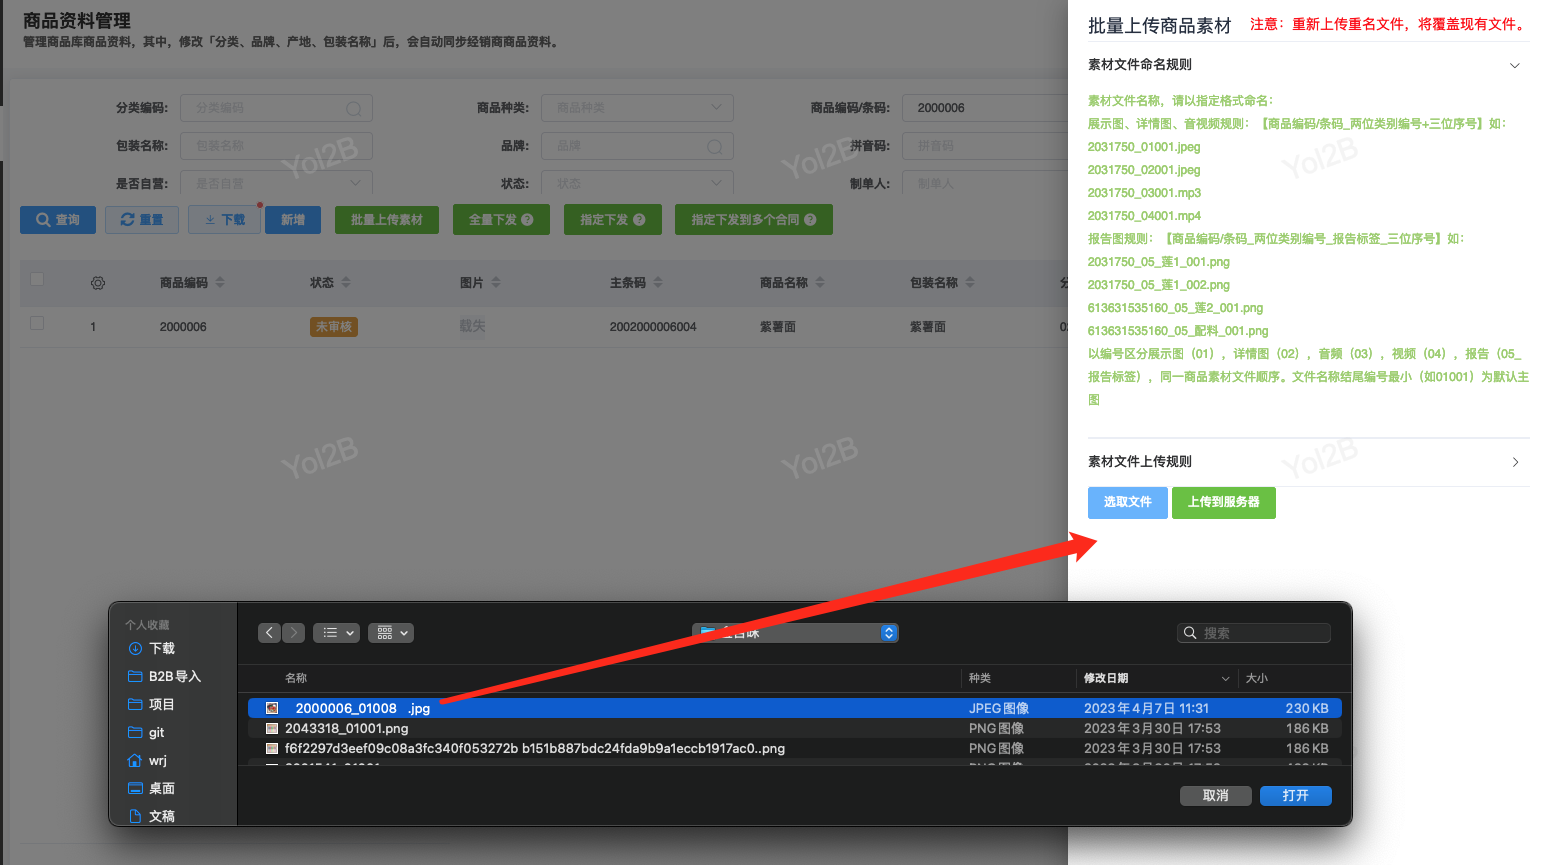Select file 2043318_01001.png in the list
Screen dimensions: 1548x865
pos(794,728)
